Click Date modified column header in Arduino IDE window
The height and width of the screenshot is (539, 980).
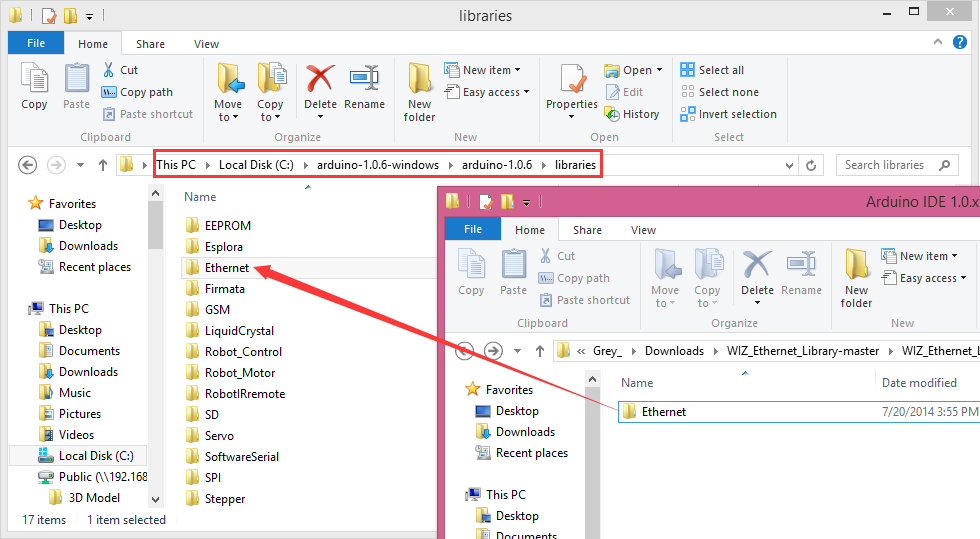click(x=919, y=383)
